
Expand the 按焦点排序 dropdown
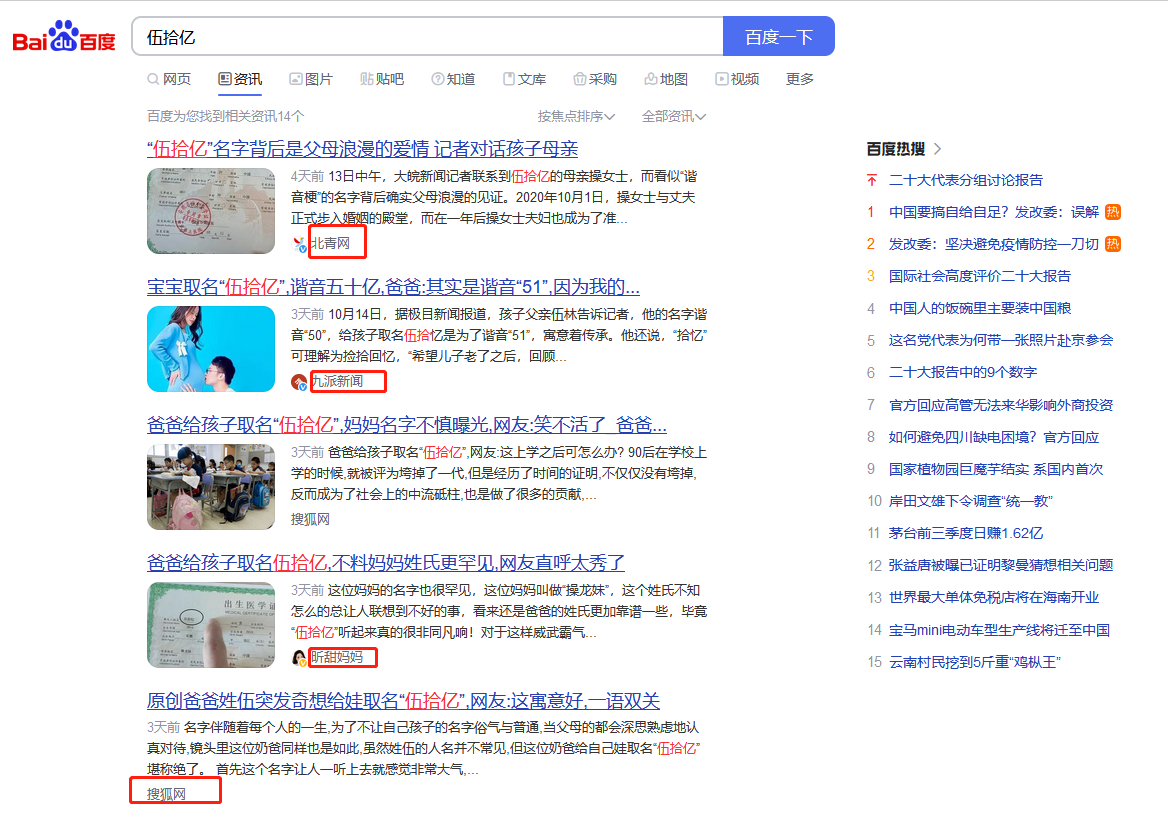pyautogui.click(x=576, y=116)
